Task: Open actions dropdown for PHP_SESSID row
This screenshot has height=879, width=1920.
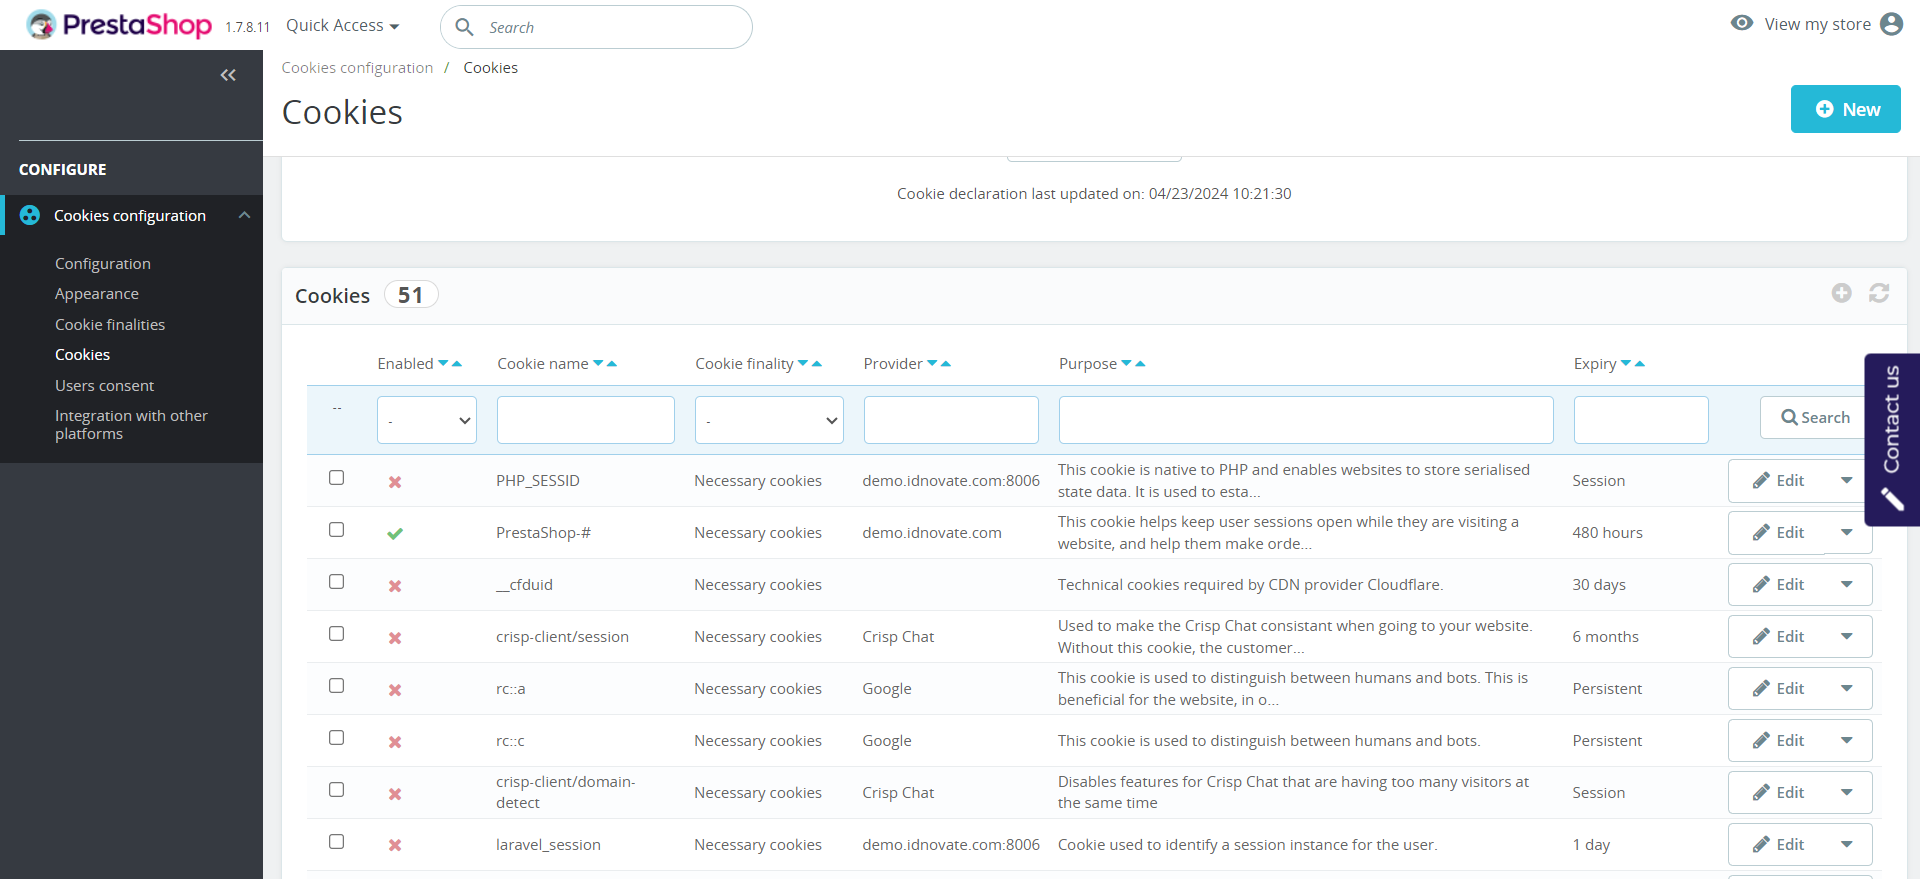Action: (x=1847, y=481)
